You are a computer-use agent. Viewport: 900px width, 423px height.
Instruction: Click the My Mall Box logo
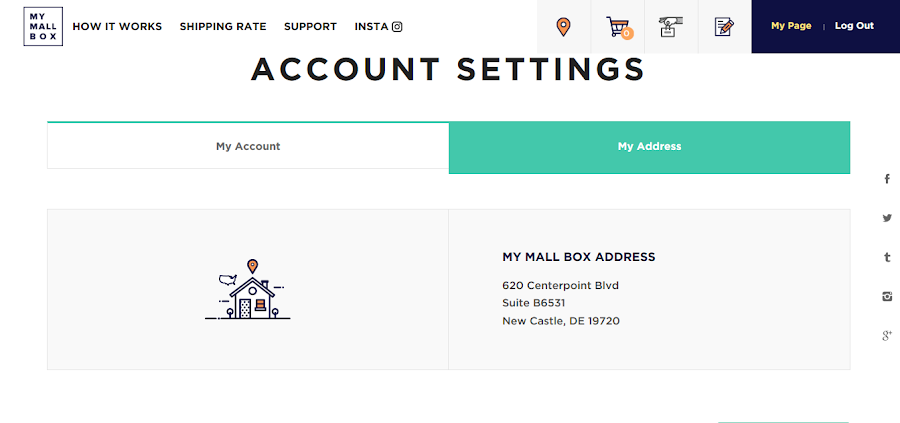pyautogui.click(x=43, y=26)
